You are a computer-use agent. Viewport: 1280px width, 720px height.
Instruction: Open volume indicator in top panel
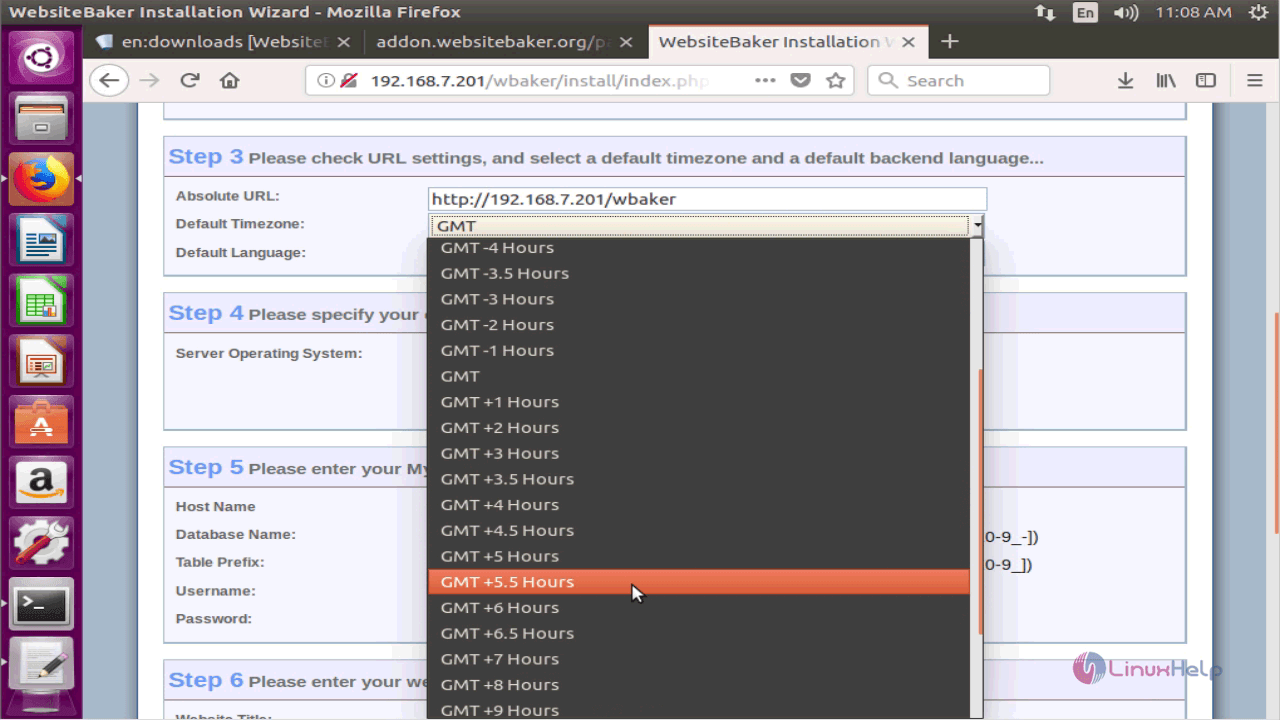click(x=1126, y=12)
